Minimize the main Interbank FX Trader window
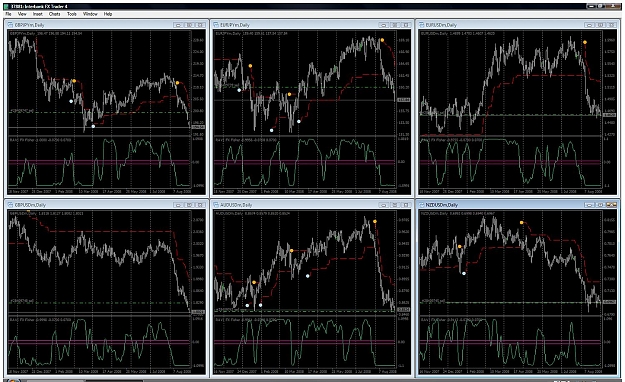The image size is (625, 382). coord(592,6)
